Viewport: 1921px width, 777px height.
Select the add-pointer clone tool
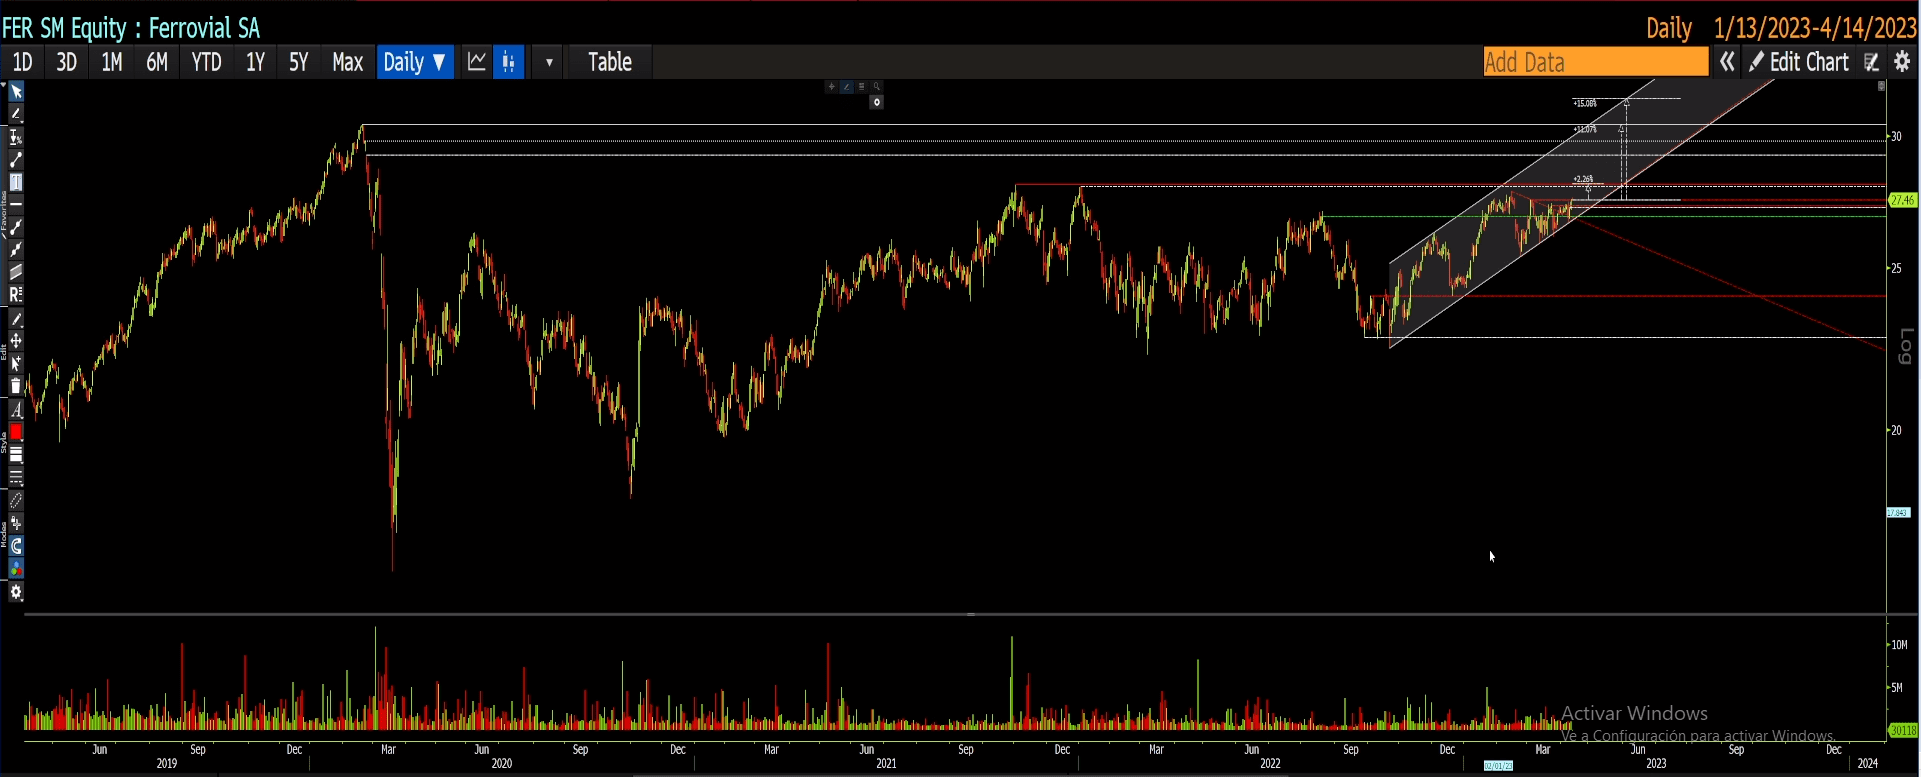click(16, 364)
